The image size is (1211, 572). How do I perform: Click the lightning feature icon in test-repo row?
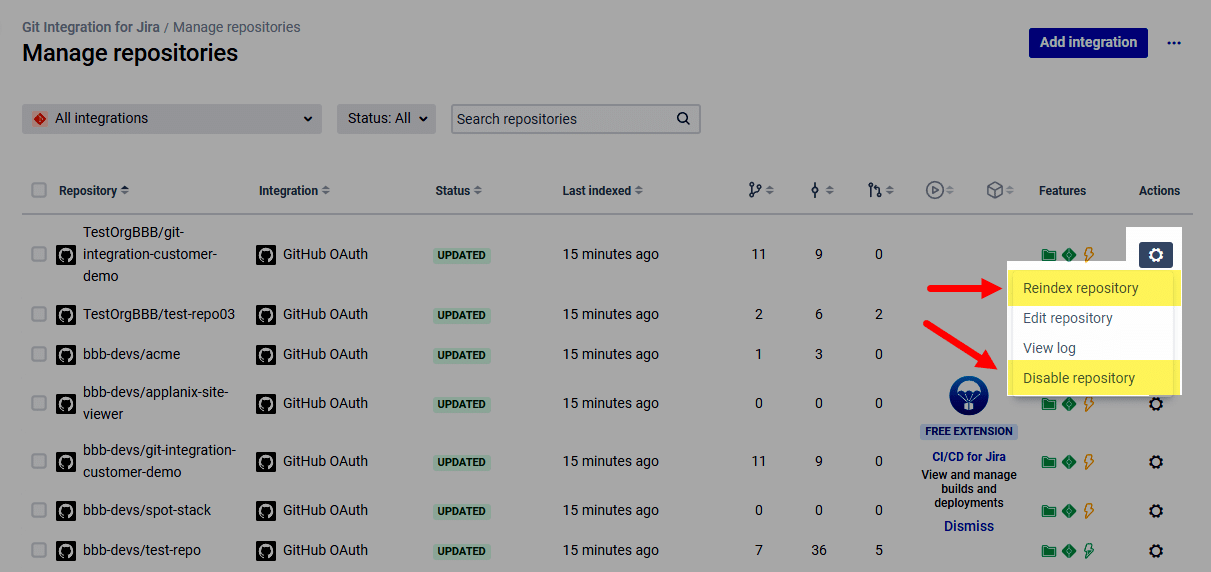(1089, 551)
